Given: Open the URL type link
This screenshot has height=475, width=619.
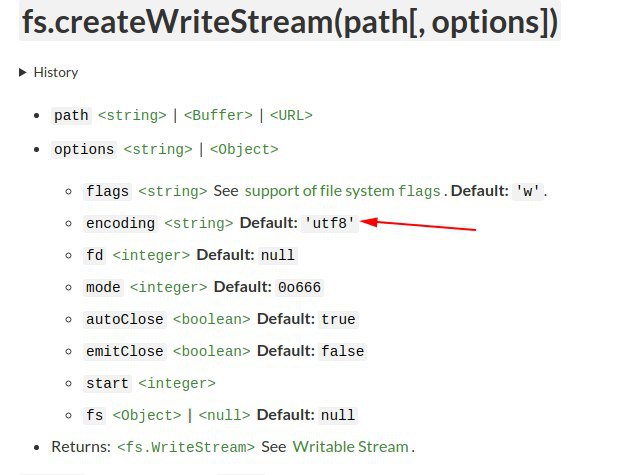Looking at the screenshot, I should (291, 115).
